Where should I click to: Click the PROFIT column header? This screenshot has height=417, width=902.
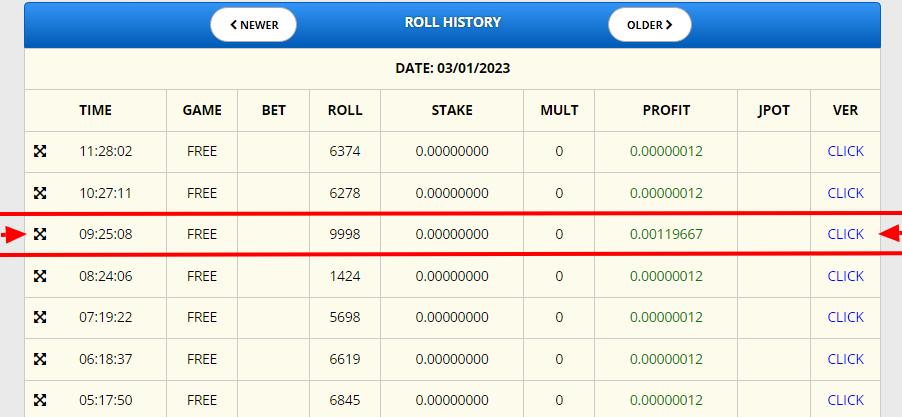point(666,110)
